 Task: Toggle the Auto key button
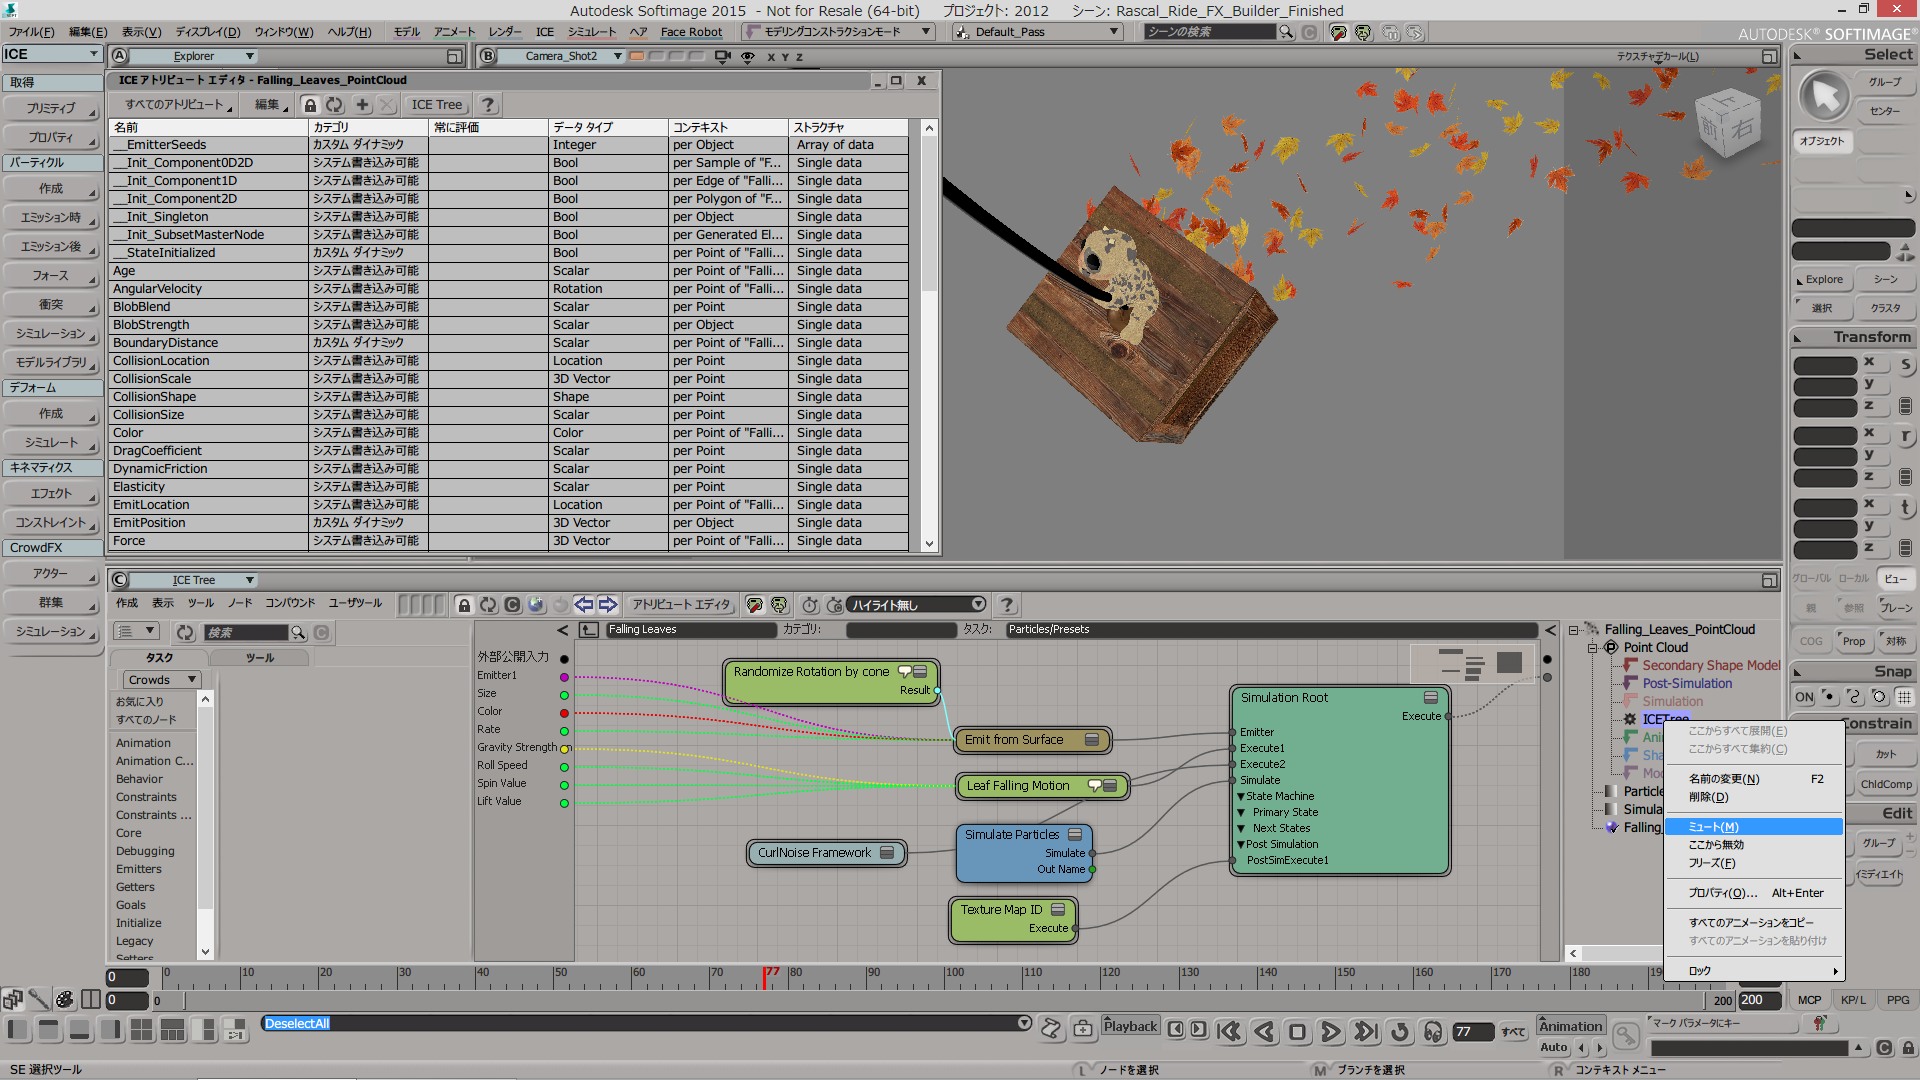click(x=1553, y=1047)
